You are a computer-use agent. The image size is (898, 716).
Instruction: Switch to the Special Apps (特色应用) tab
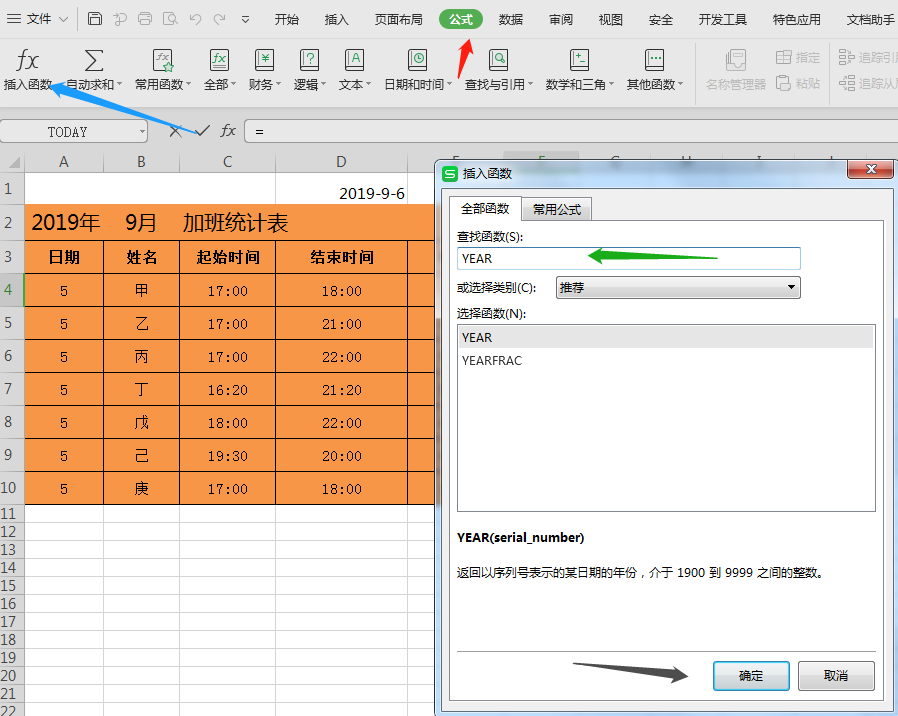click(x=797, y=19)
